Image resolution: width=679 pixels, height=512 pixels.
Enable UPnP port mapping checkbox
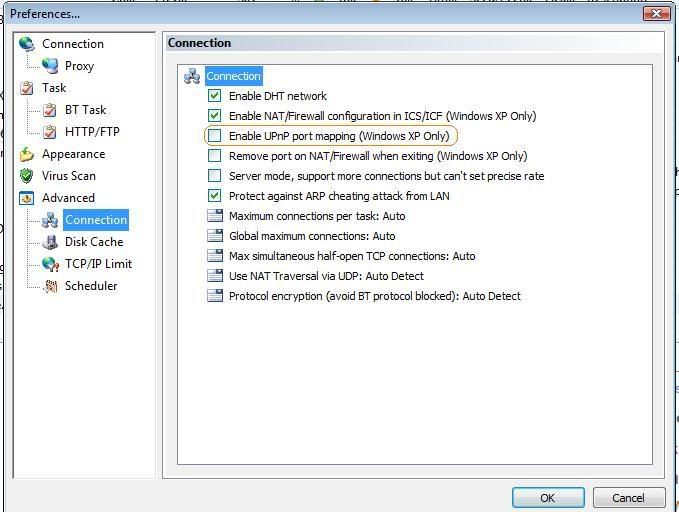pyautogui.click(x=214, y=136)
